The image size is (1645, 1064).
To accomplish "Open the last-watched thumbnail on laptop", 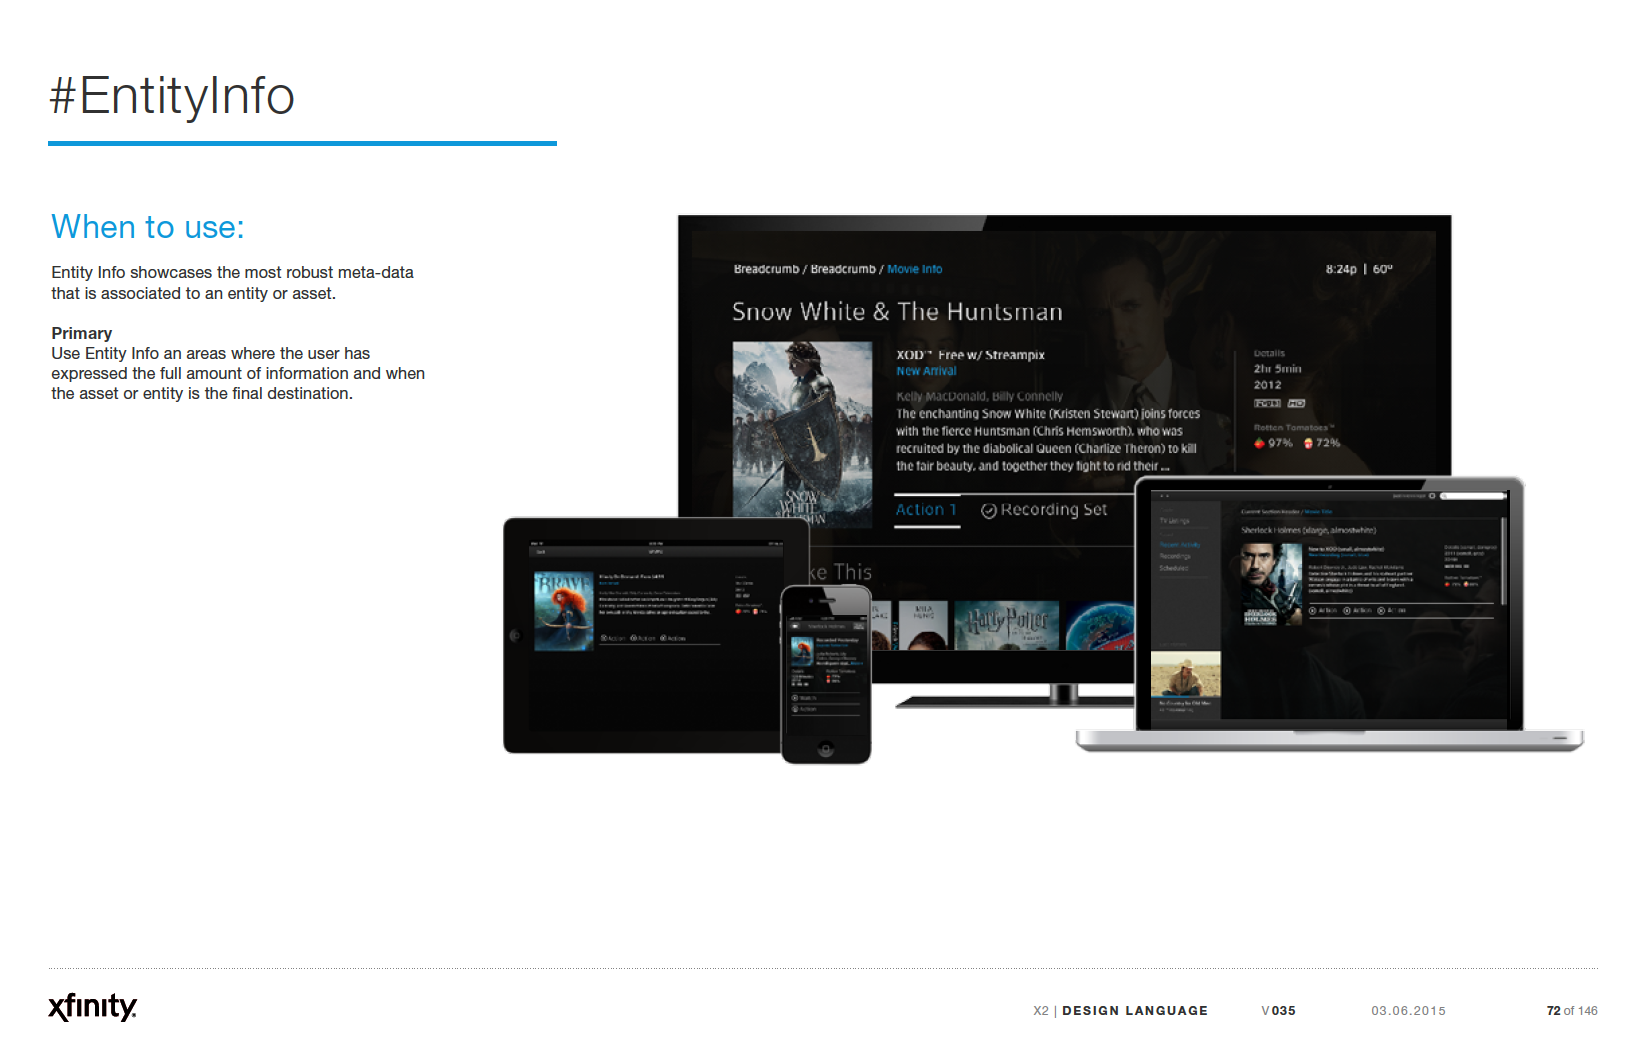I will (1186, 674).
